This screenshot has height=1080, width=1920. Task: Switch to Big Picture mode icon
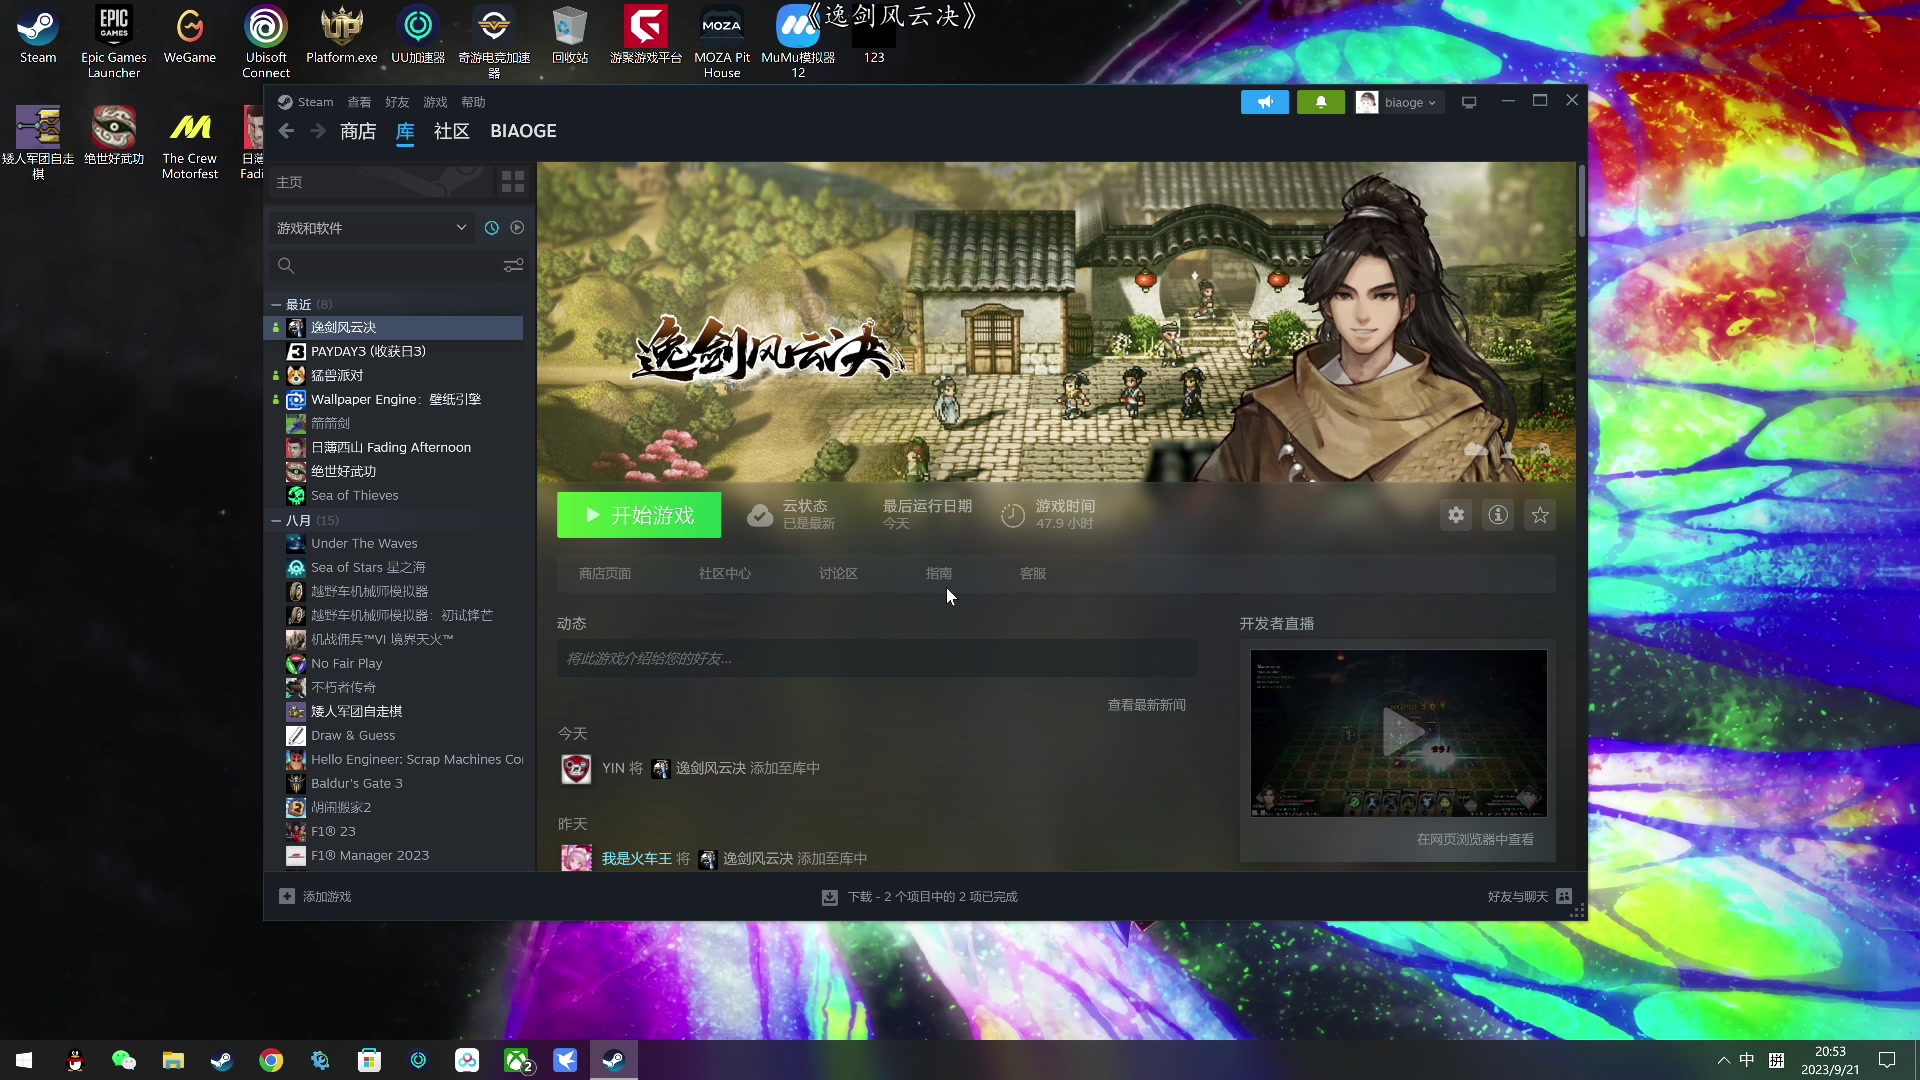[1469, 102]
